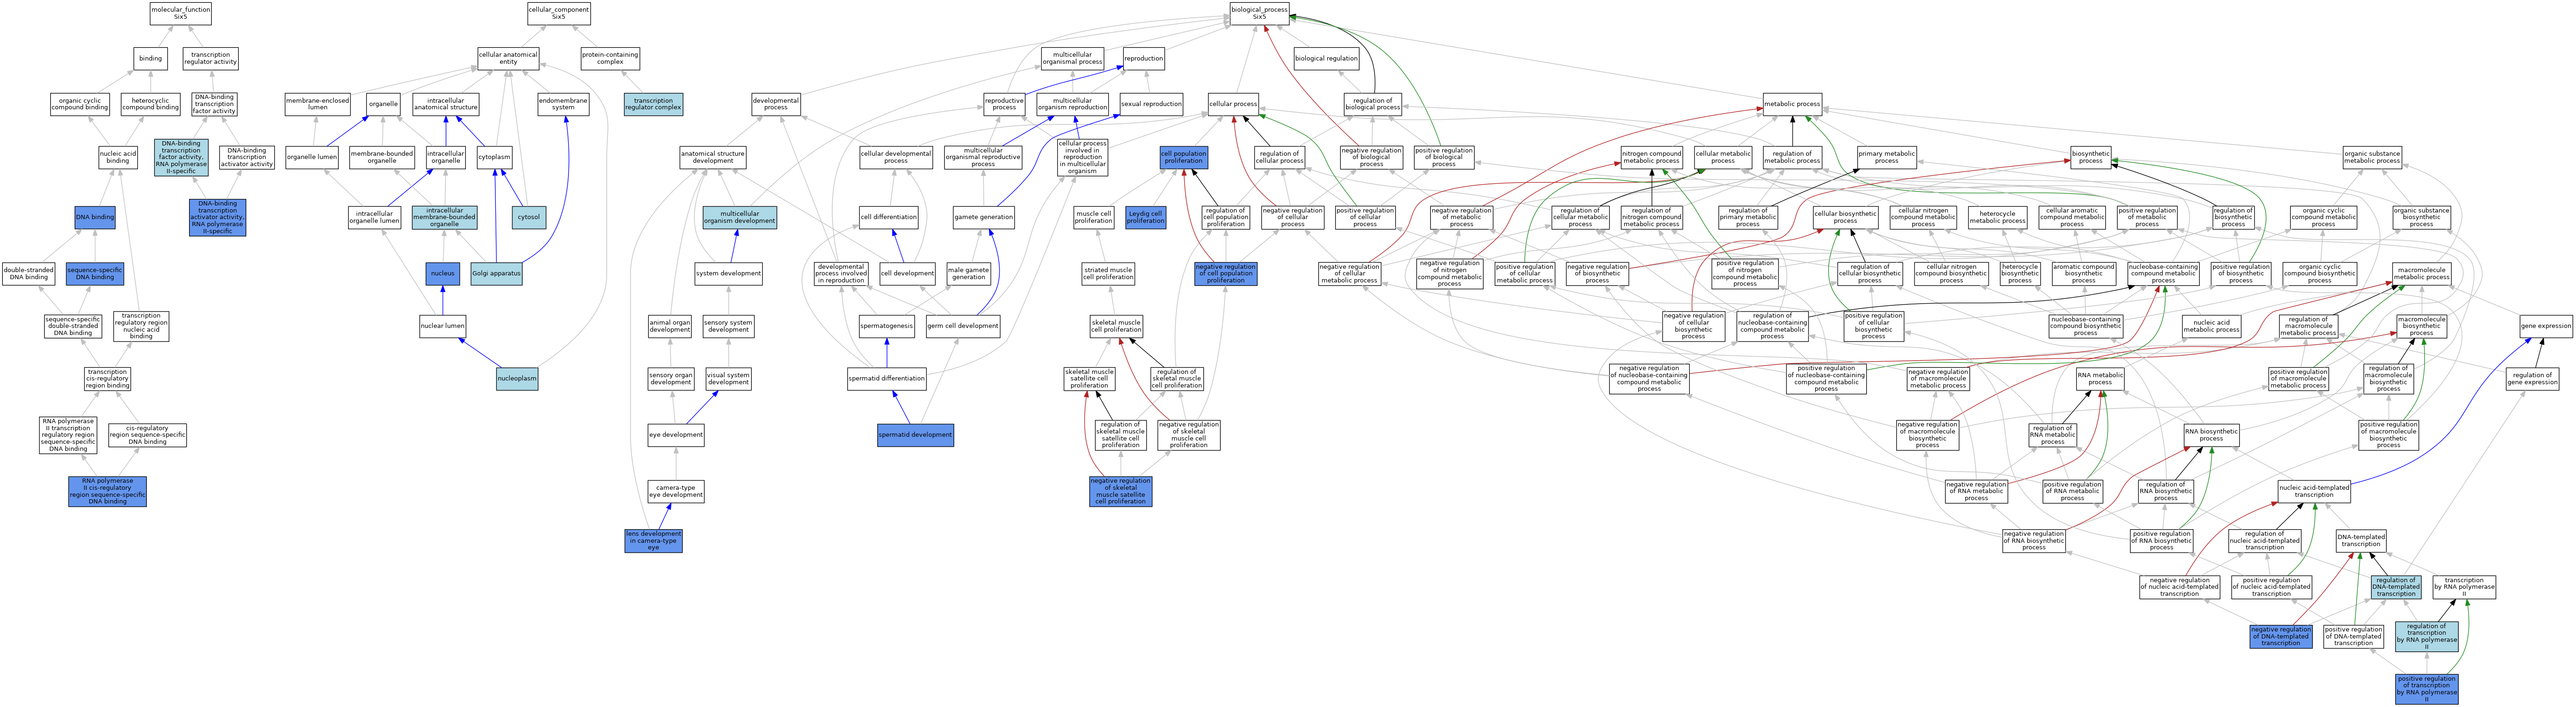The image size is (2576, 707).
Task: Select the heterocycle biosynthetic process node
Action: click(x=2020, y=273)
